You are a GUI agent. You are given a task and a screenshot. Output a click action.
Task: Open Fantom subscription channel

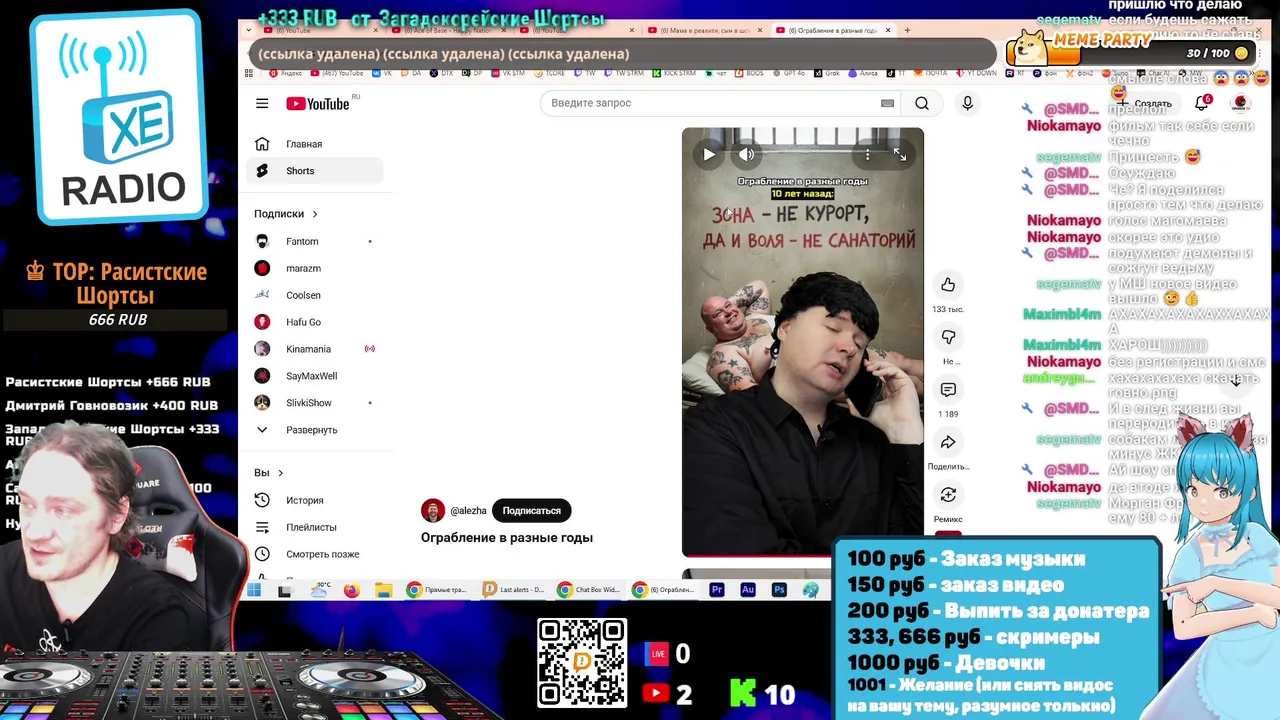(314, 242)
